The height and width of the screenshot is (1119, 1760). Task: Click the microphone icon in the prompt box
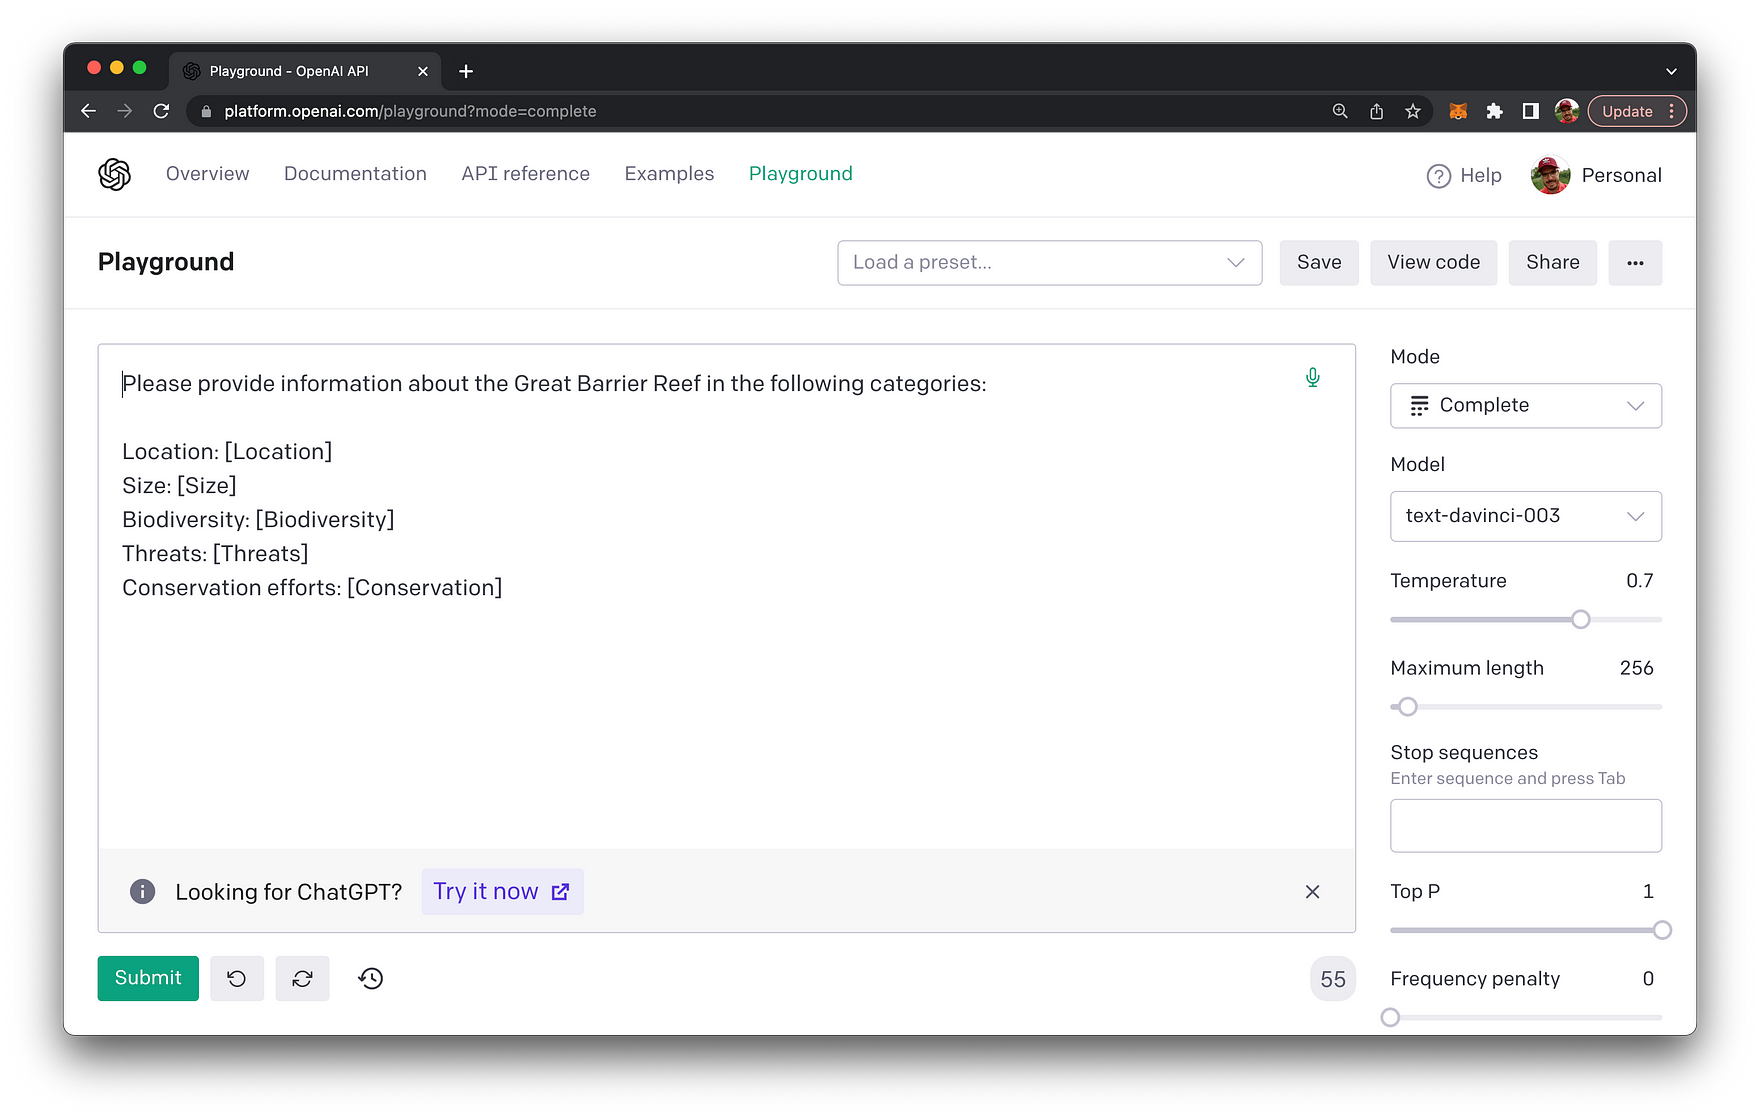1313,377
